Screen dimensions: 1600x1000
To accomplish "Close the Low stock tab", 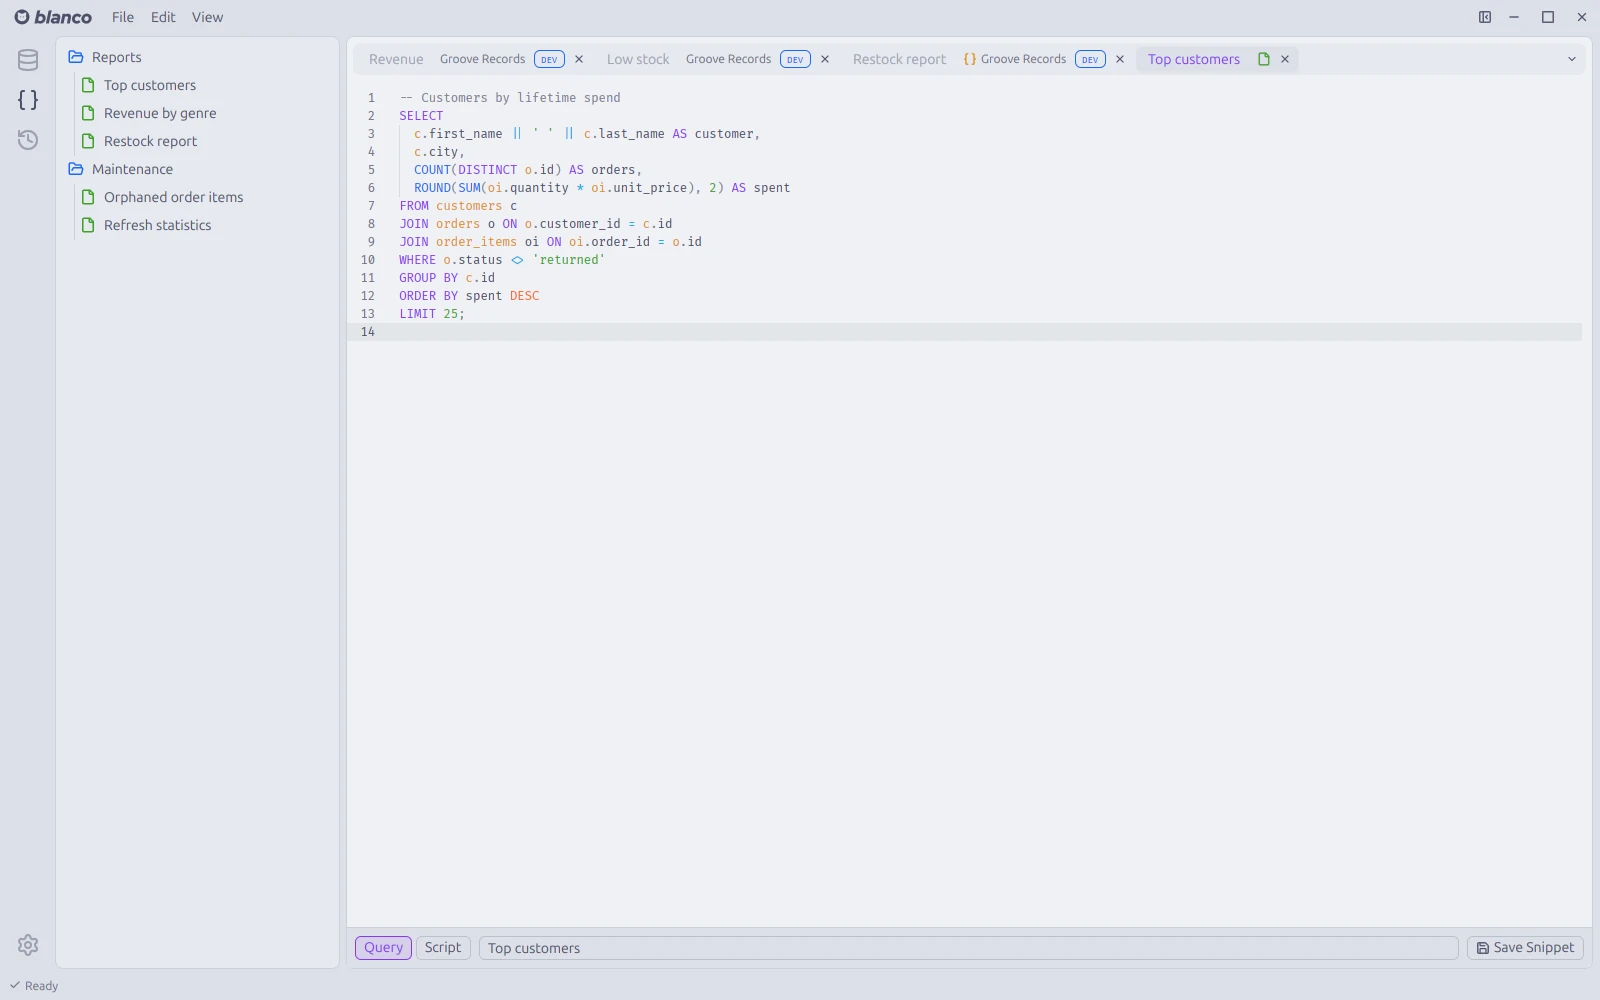I will (x=825, y=59).
